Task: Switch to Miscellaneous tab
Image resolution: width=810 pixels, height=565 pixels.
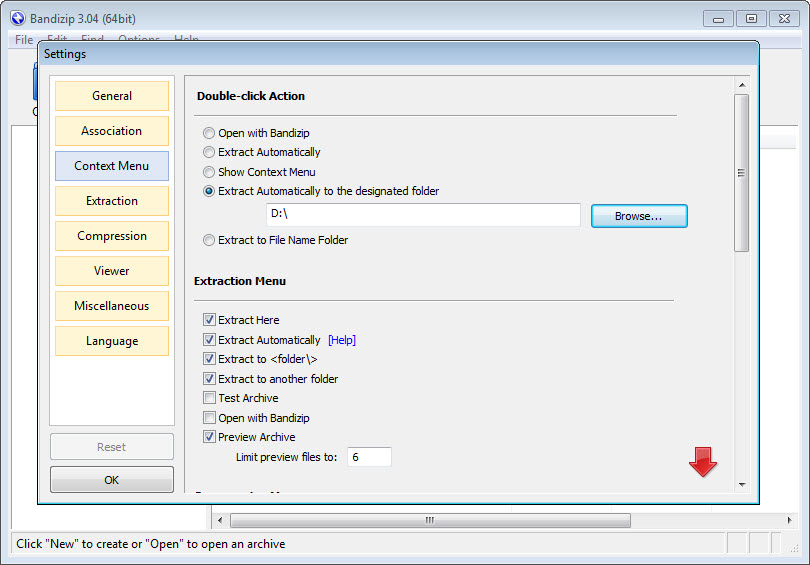Action: (x=112, y=306)
